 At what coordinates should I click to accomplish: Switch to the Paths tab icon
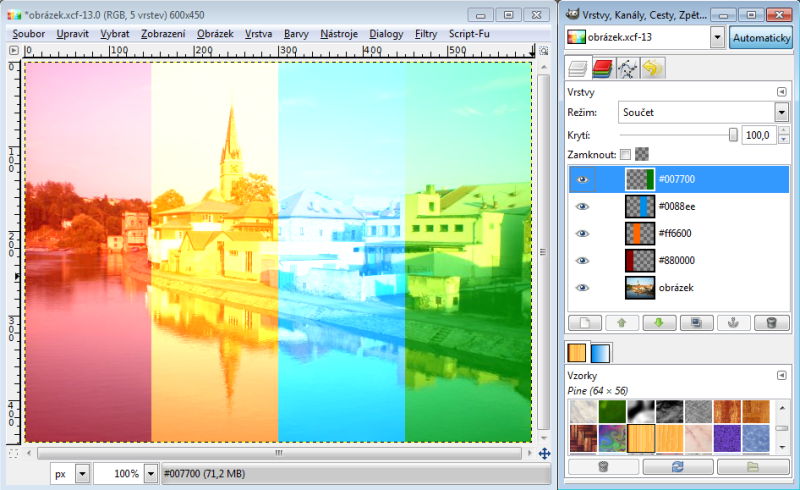[x=627, y=68]
